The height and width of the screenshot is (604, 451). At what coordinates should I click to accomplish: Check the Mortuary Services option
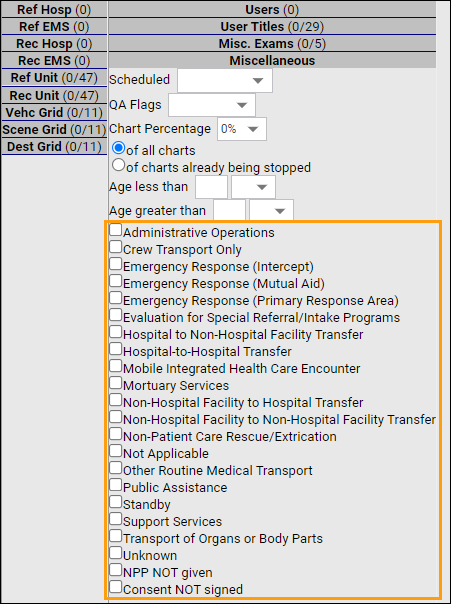[116, 383]
